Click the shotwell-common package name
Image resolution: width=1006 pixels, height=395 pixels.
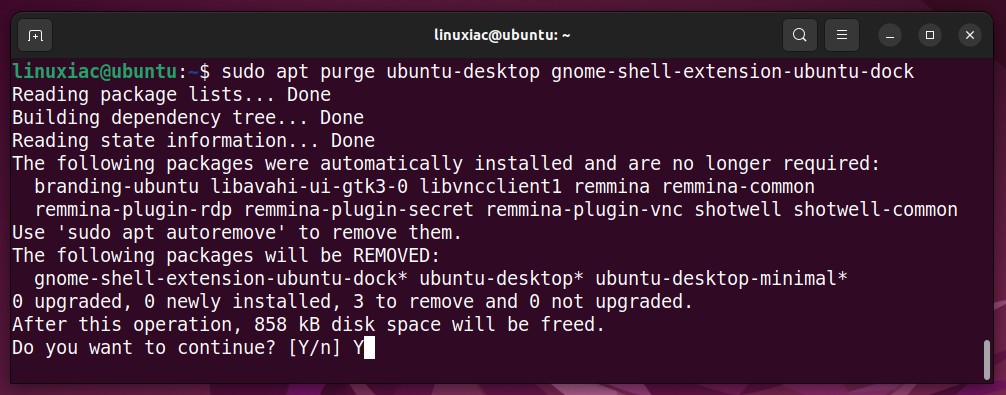pos(875,210)
